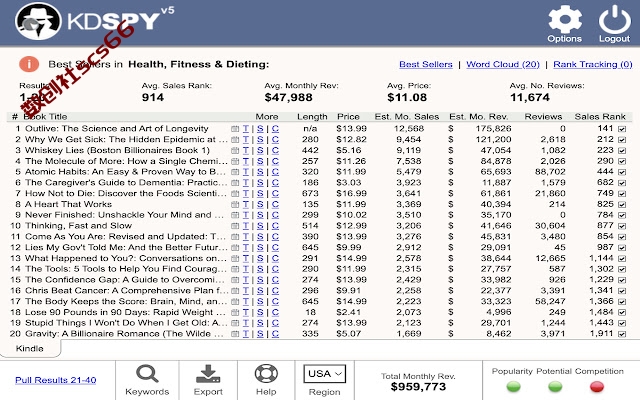Click calendar icon for Whiskey Lies row
Image resolution: width=640 pixels, height=400 pixels.
pos(235,150)
